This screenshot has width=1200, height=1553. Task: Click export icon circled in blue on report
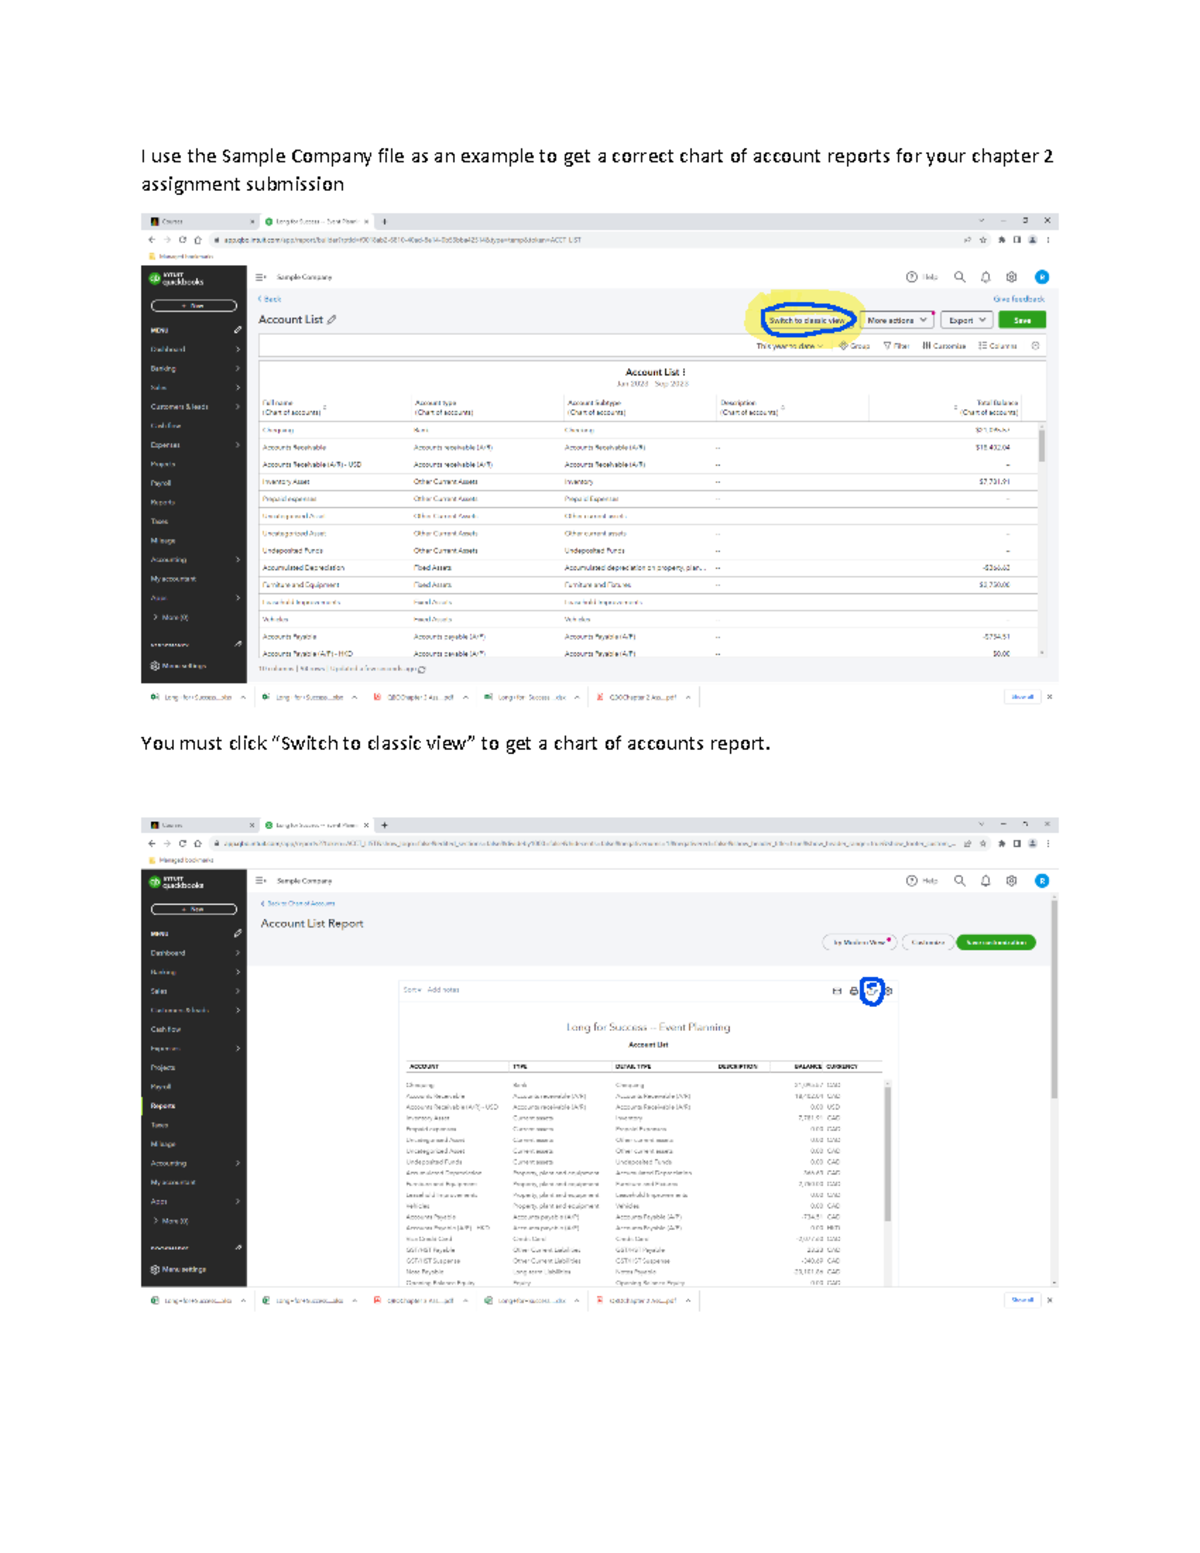(872, 991)
